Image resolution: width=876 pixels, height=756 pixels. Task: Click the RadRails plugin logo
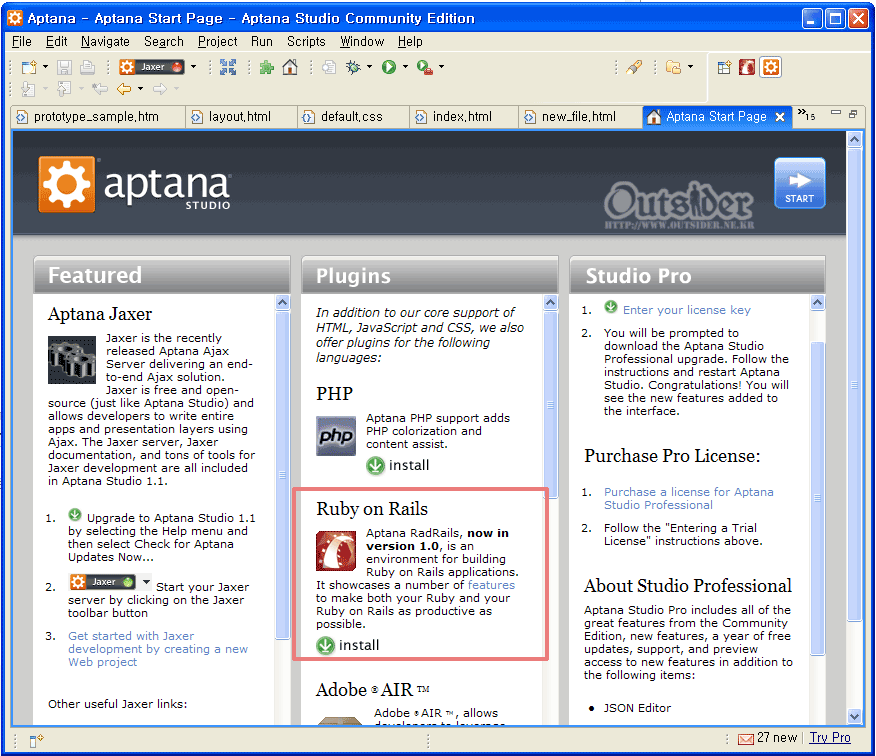[x=336, y=551]
